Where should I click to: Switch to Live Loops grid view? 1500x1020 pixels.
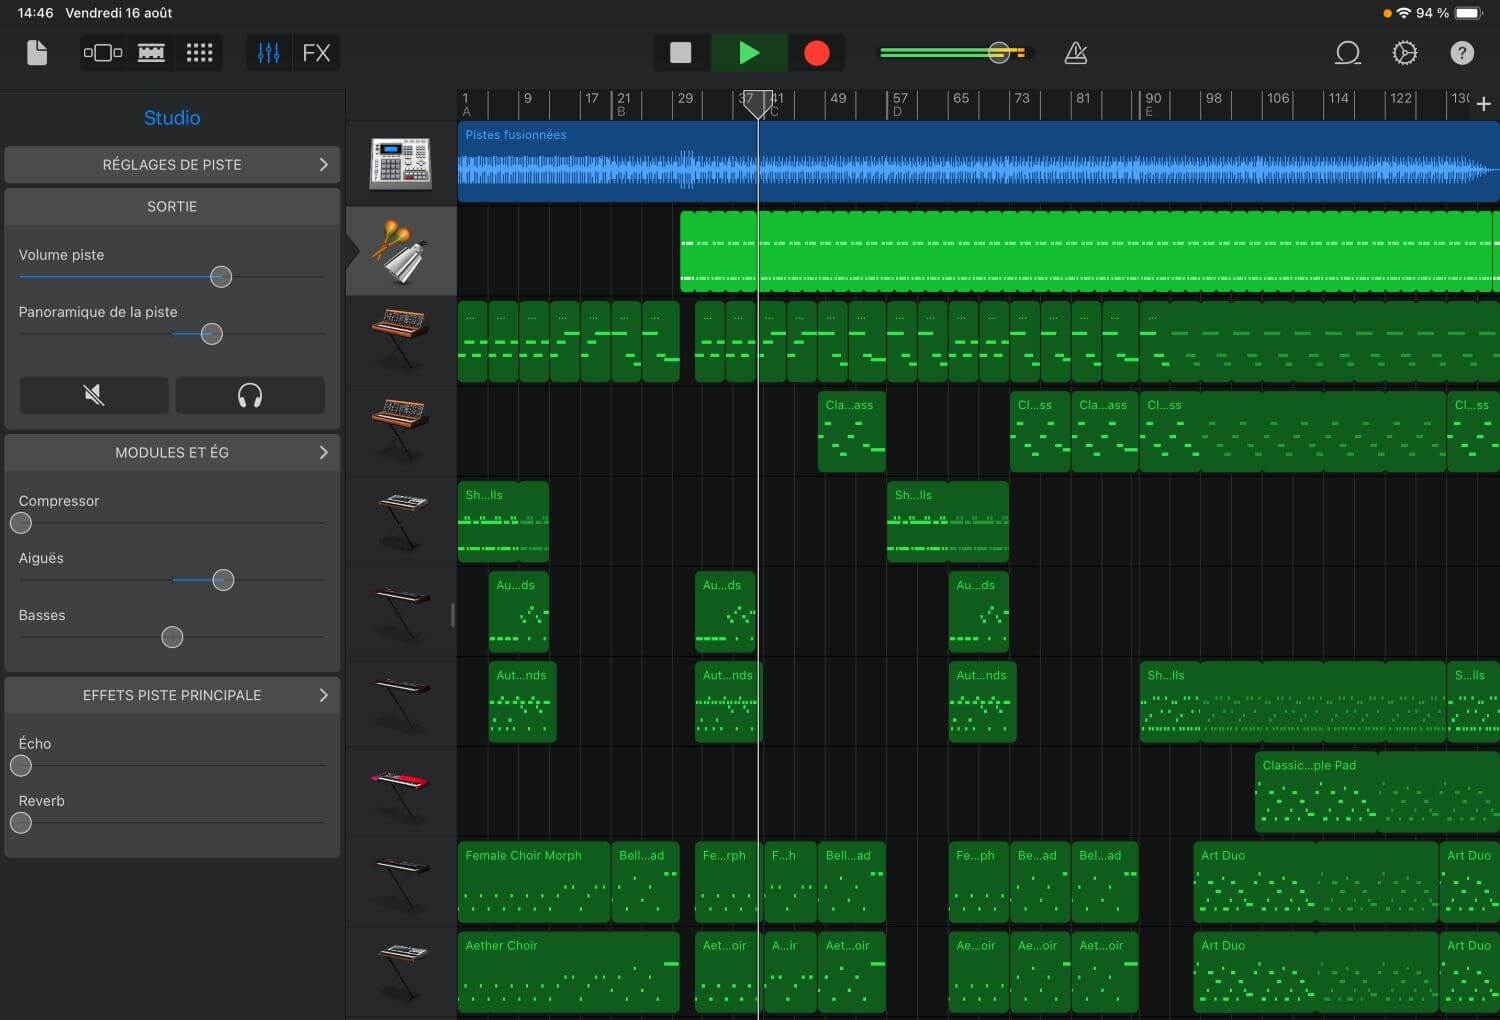point(199,52)
